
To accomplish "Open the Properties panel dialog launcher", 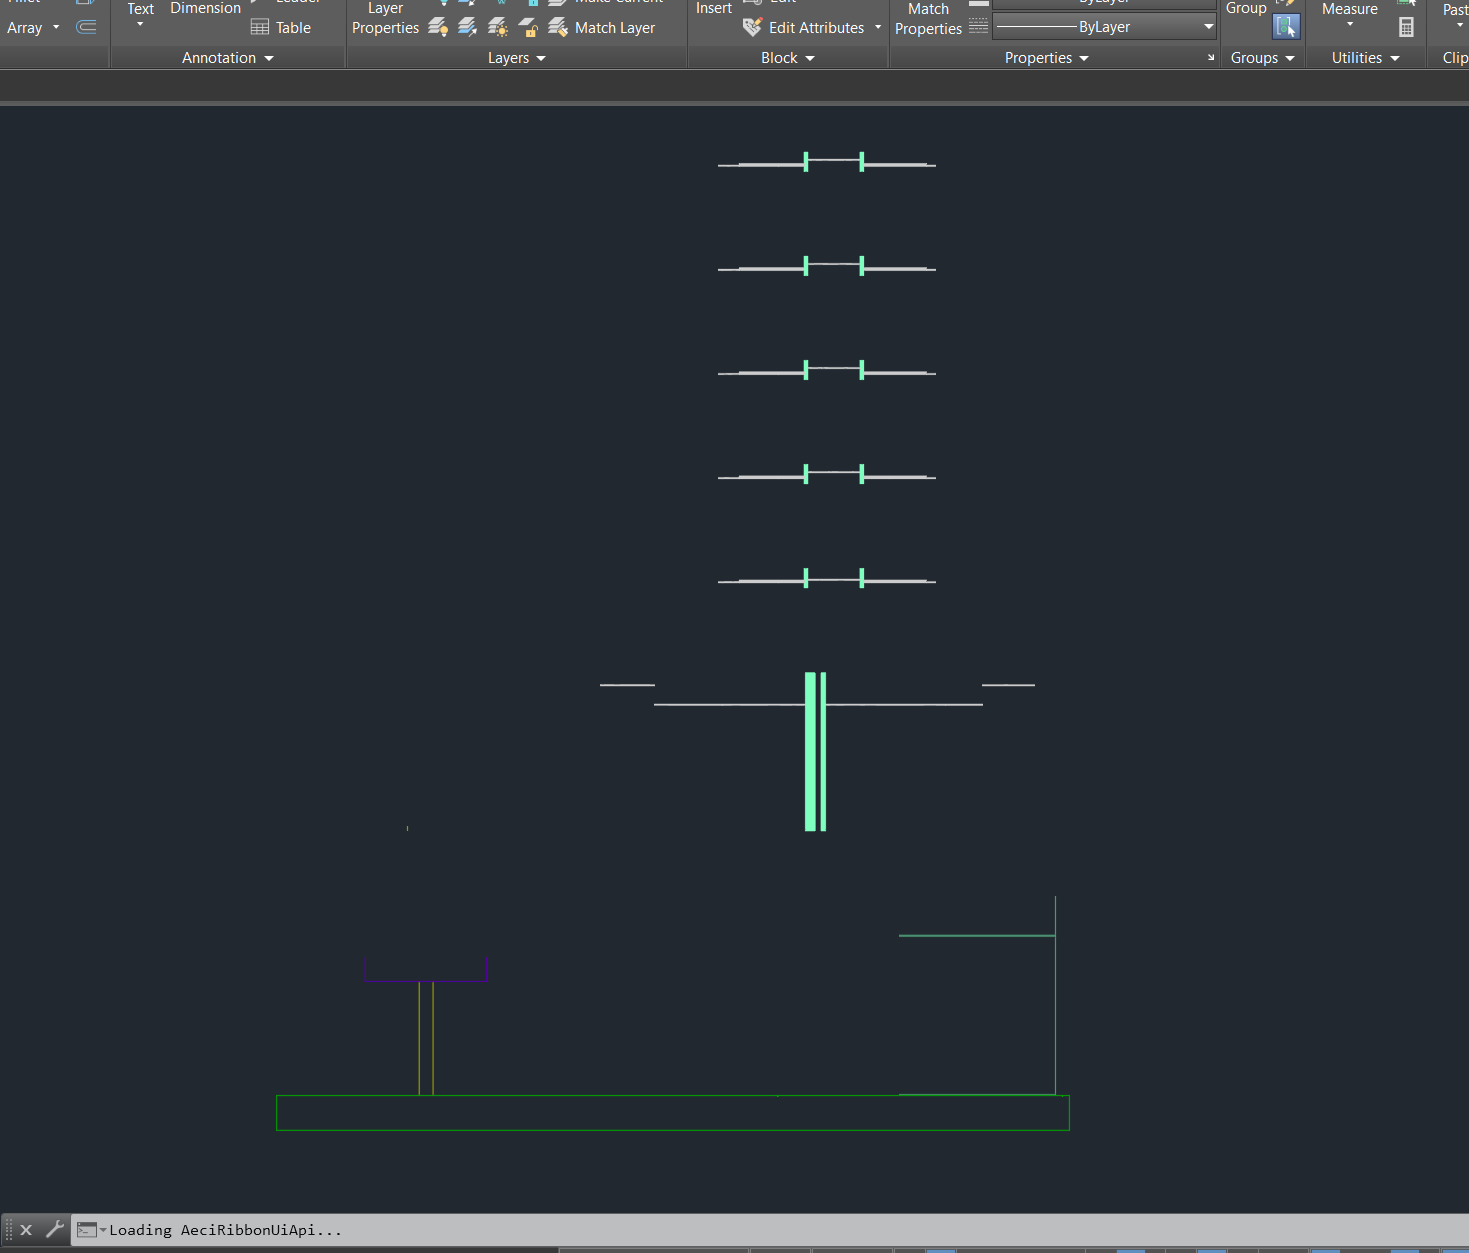I will [1210, 57].
